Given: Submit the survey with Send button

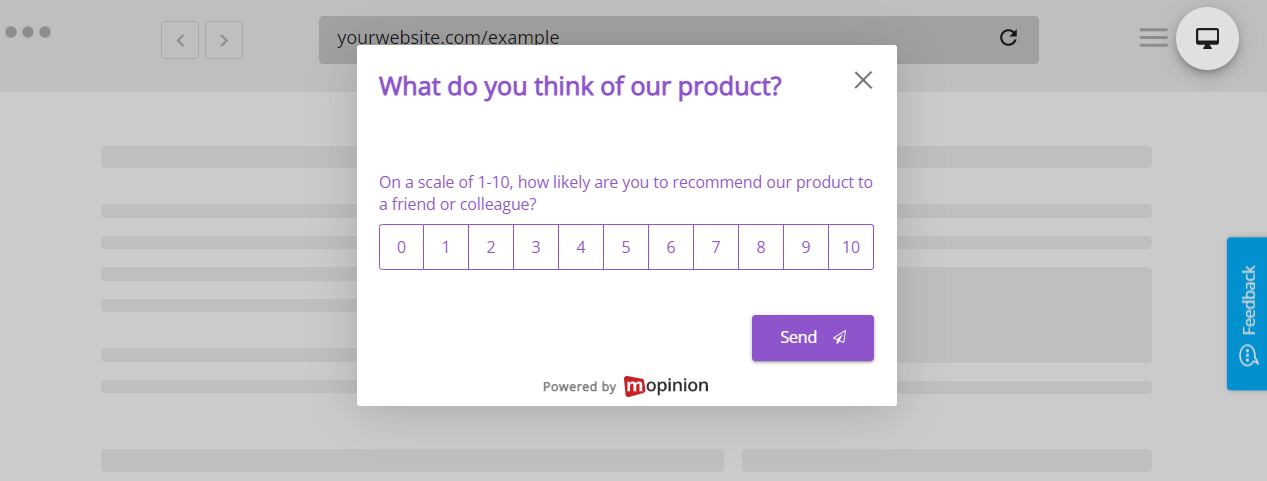Looking at the screenshot, I should (812, 338).
